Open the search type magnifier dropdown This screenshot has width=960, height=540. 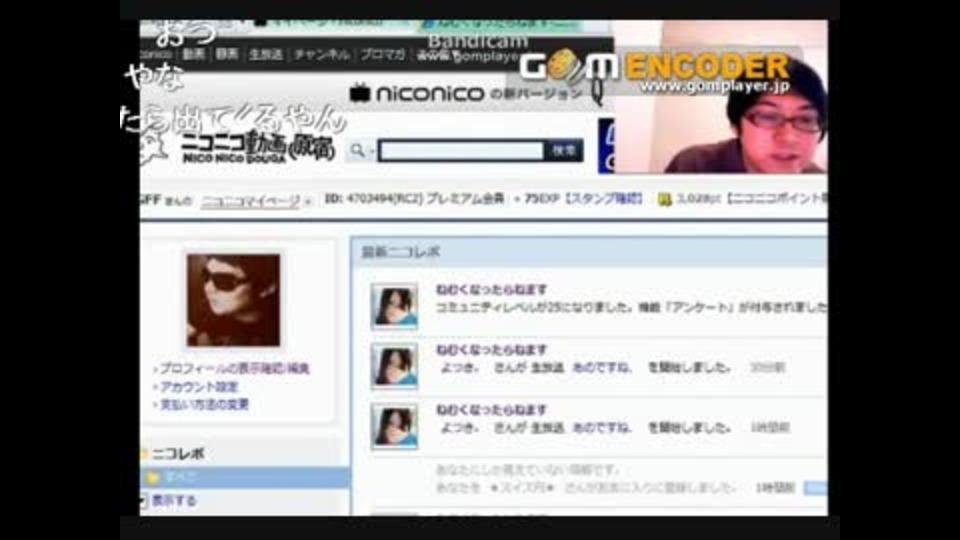[x=361, y=150]
